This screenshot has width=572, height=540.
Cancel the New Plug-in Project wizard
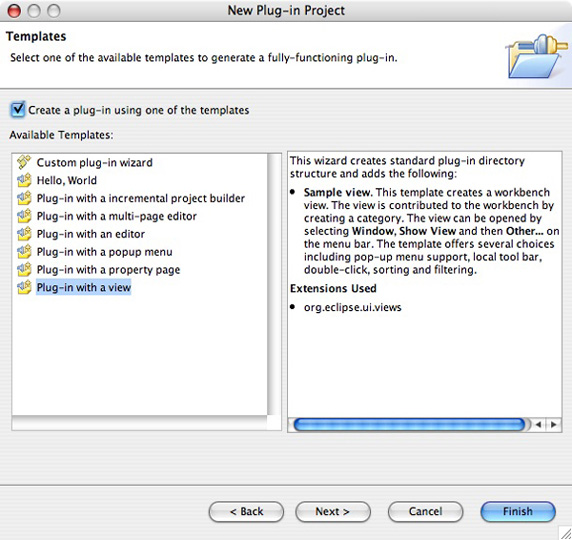(x=425, y=512)
